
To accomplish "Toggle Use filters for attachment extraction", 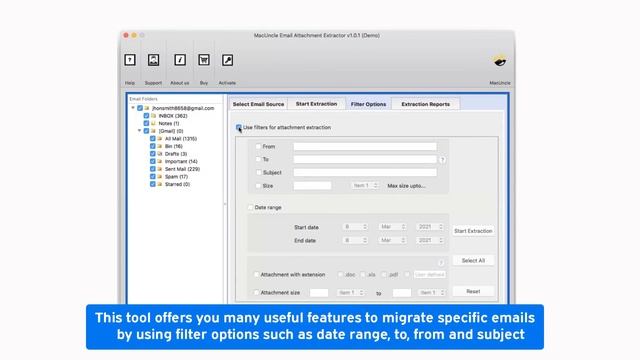I will click(239, 127).
